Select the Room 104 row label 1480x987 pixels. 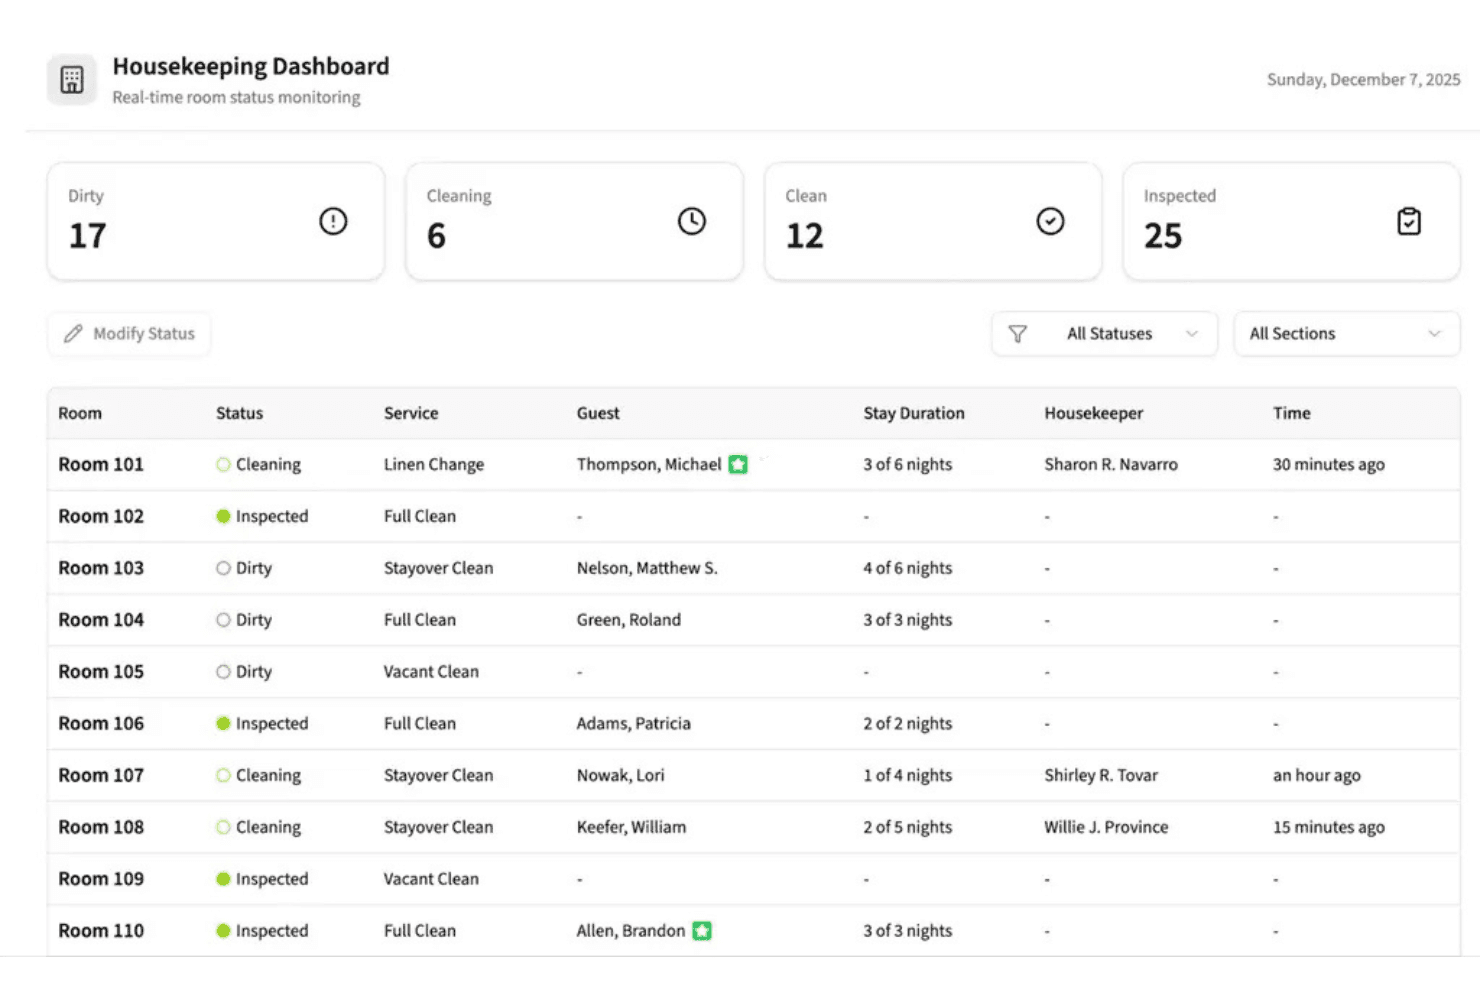pos(101,620)
